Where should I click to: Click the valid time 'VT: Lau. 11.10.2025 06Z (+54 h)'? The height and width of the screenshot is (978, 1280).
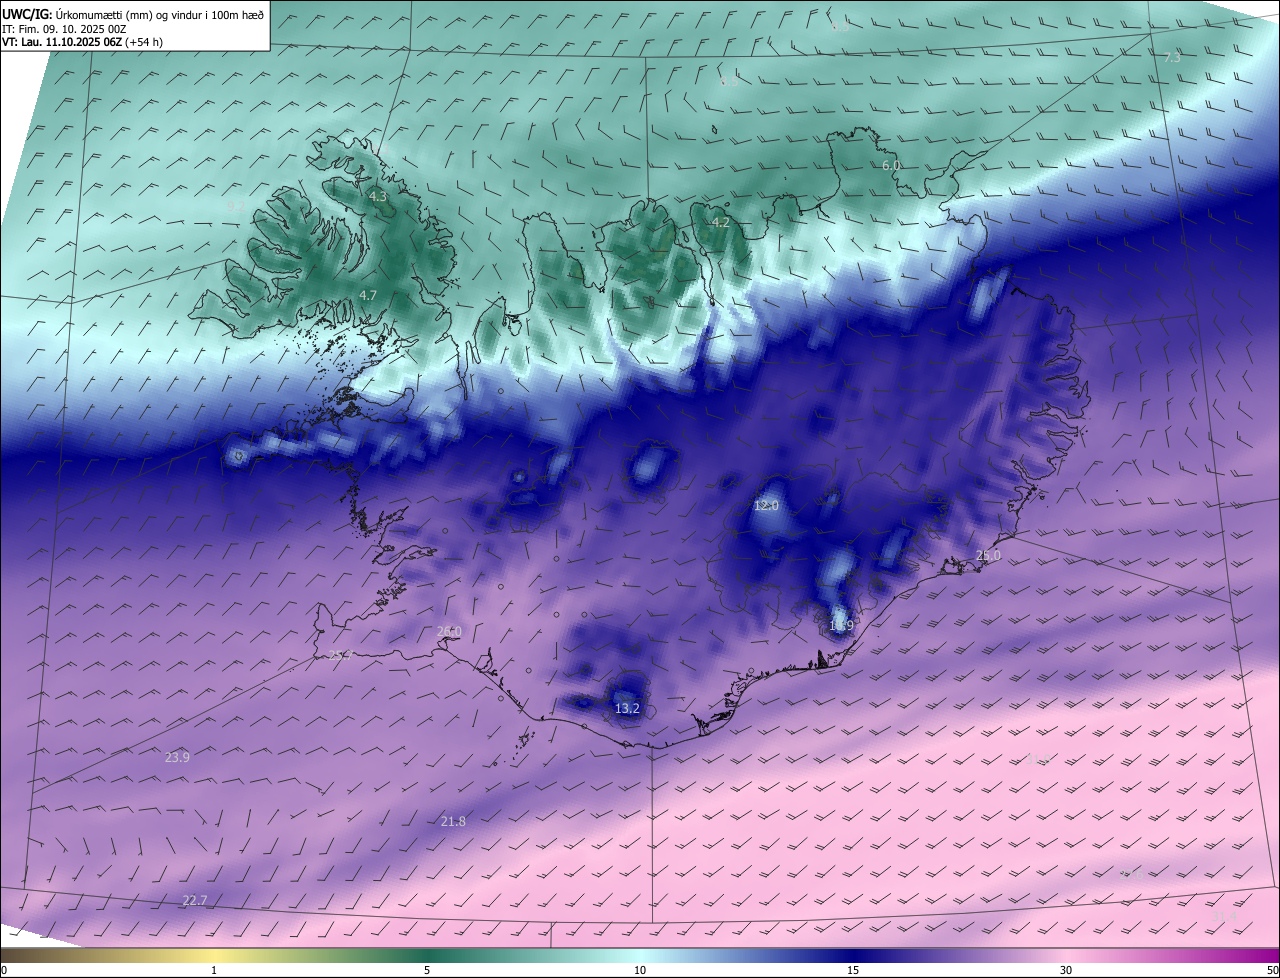pos(83,42)
